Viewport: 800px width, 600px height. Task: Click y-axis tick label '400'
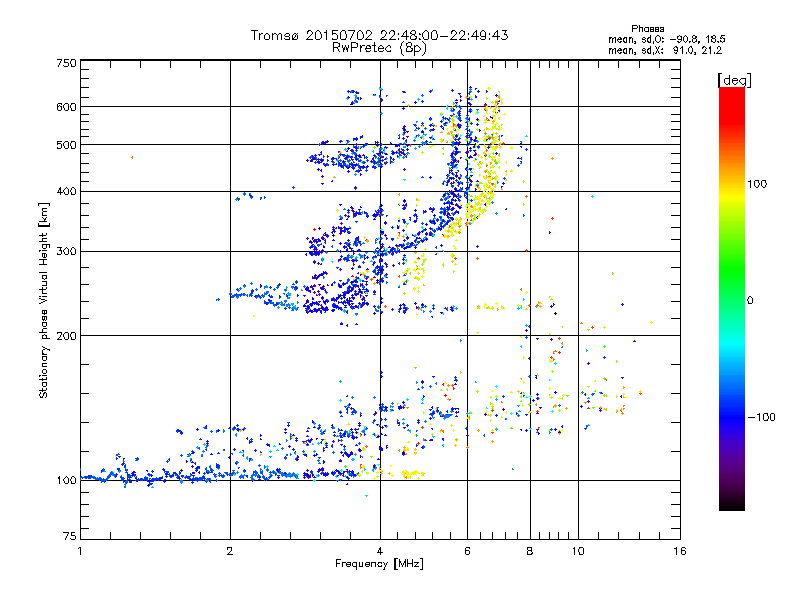point(66,192)
